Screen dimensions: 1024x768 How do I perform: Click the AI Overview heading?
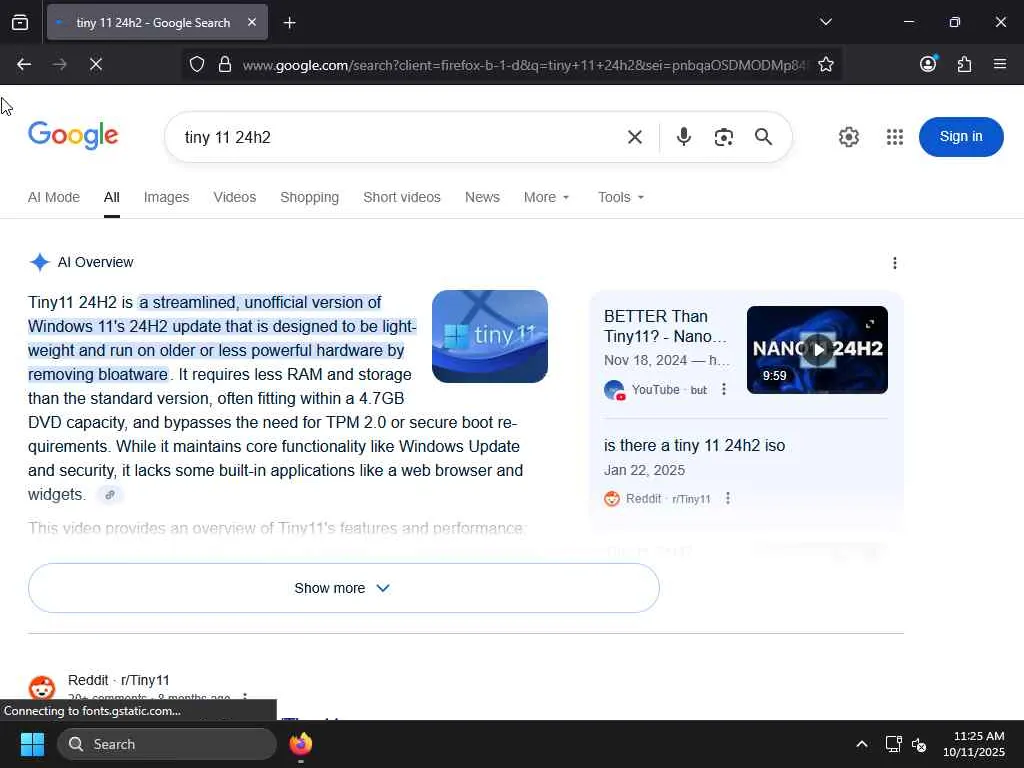(x=95, y=262)
